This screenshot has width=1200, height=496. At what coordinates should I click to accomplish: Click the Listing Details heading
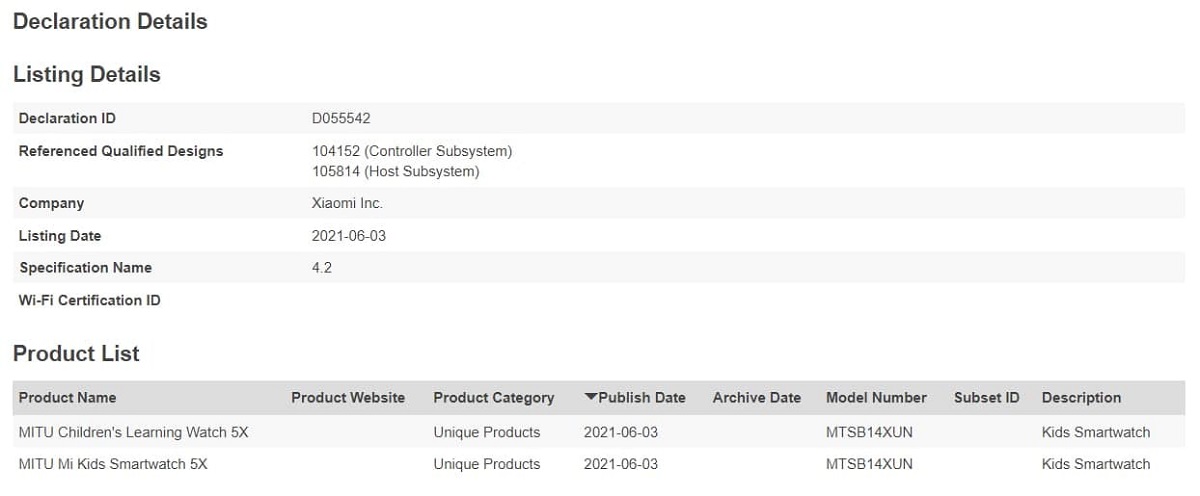coord(87,75)
